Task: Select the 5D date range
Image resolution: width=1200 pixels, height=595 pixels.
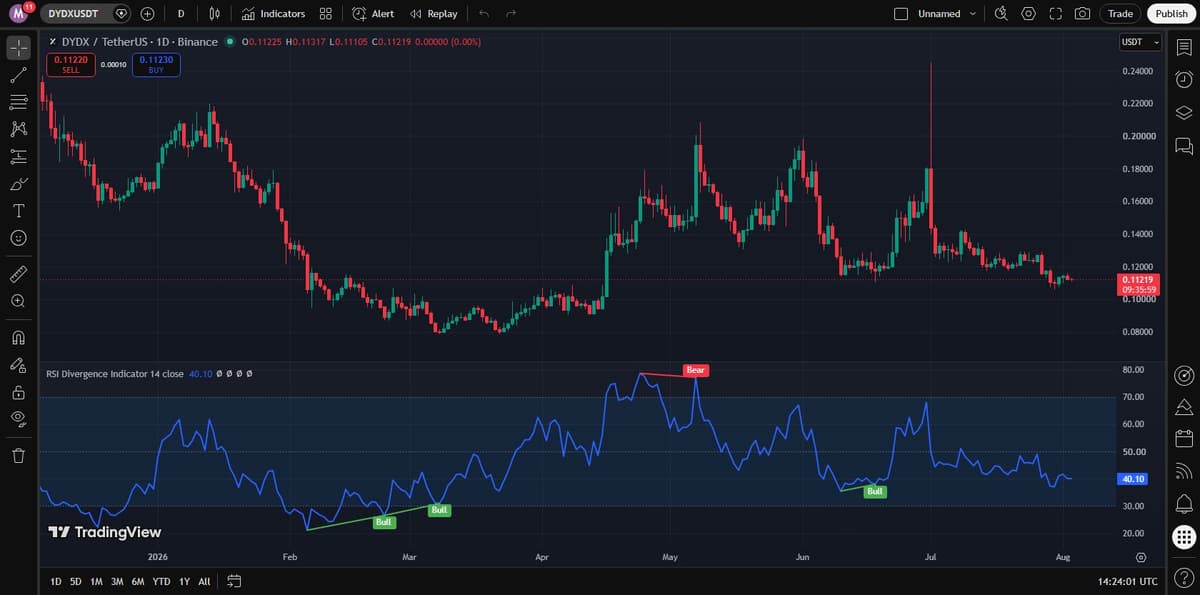Action: [76, 581]
